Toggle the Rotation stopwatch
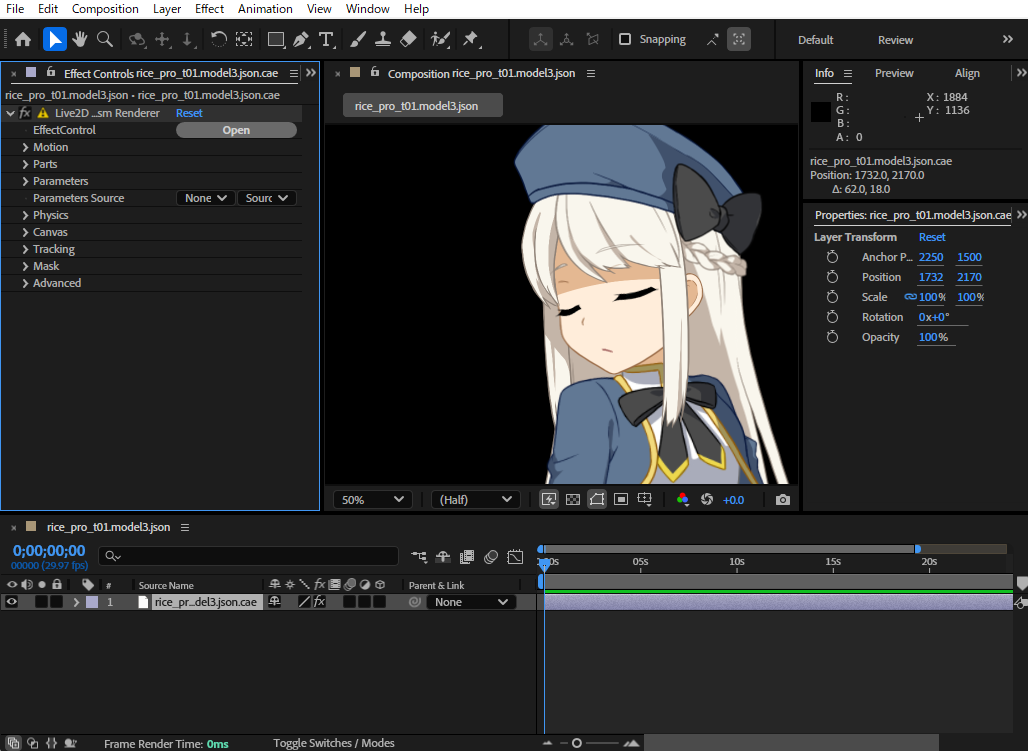Image resolution: width=1028 pixels, height=751 pixels. [832, 317]
